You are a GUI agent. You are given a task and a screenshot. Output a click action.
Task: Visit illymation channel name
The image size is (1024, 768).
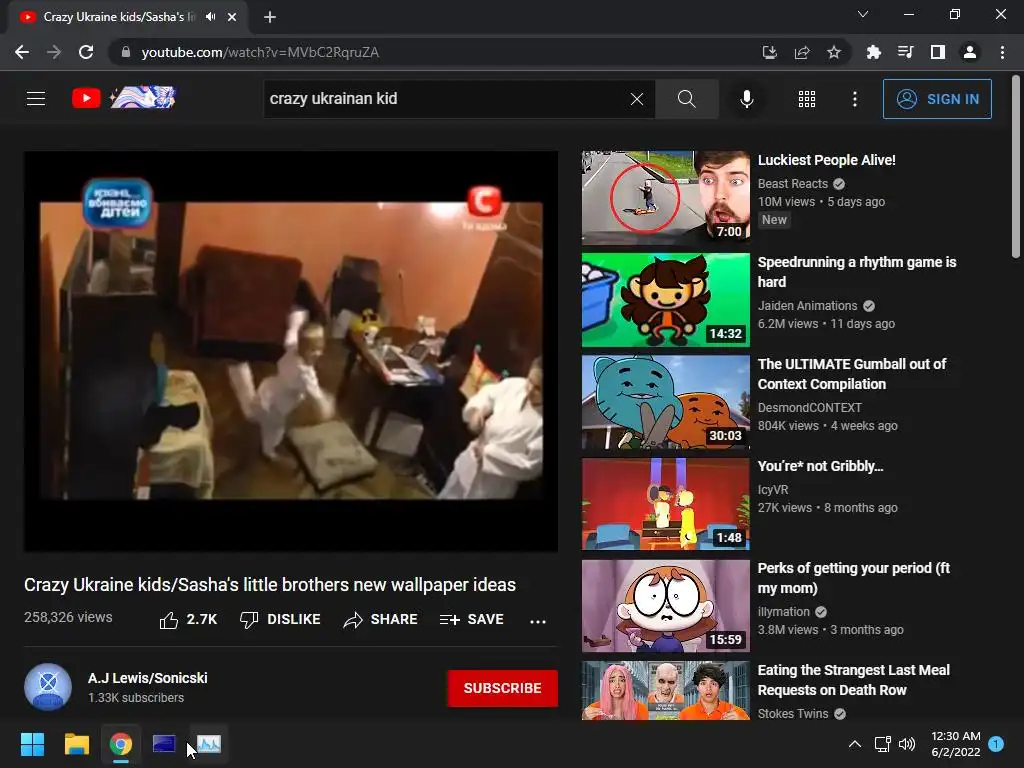[x=784, y=612]
